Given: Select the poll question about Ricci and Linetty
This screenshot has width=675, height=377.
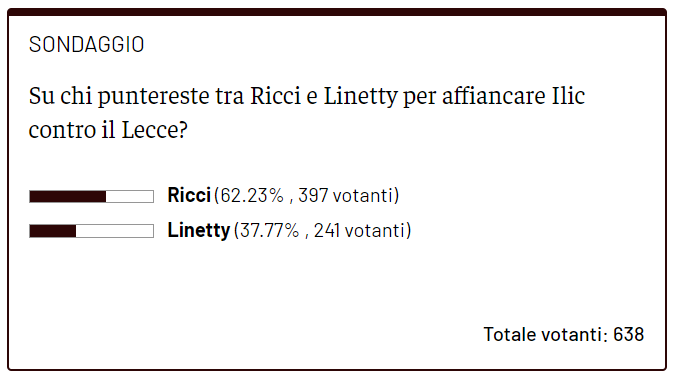Looking at the screenshot, I should pos(307,113).
